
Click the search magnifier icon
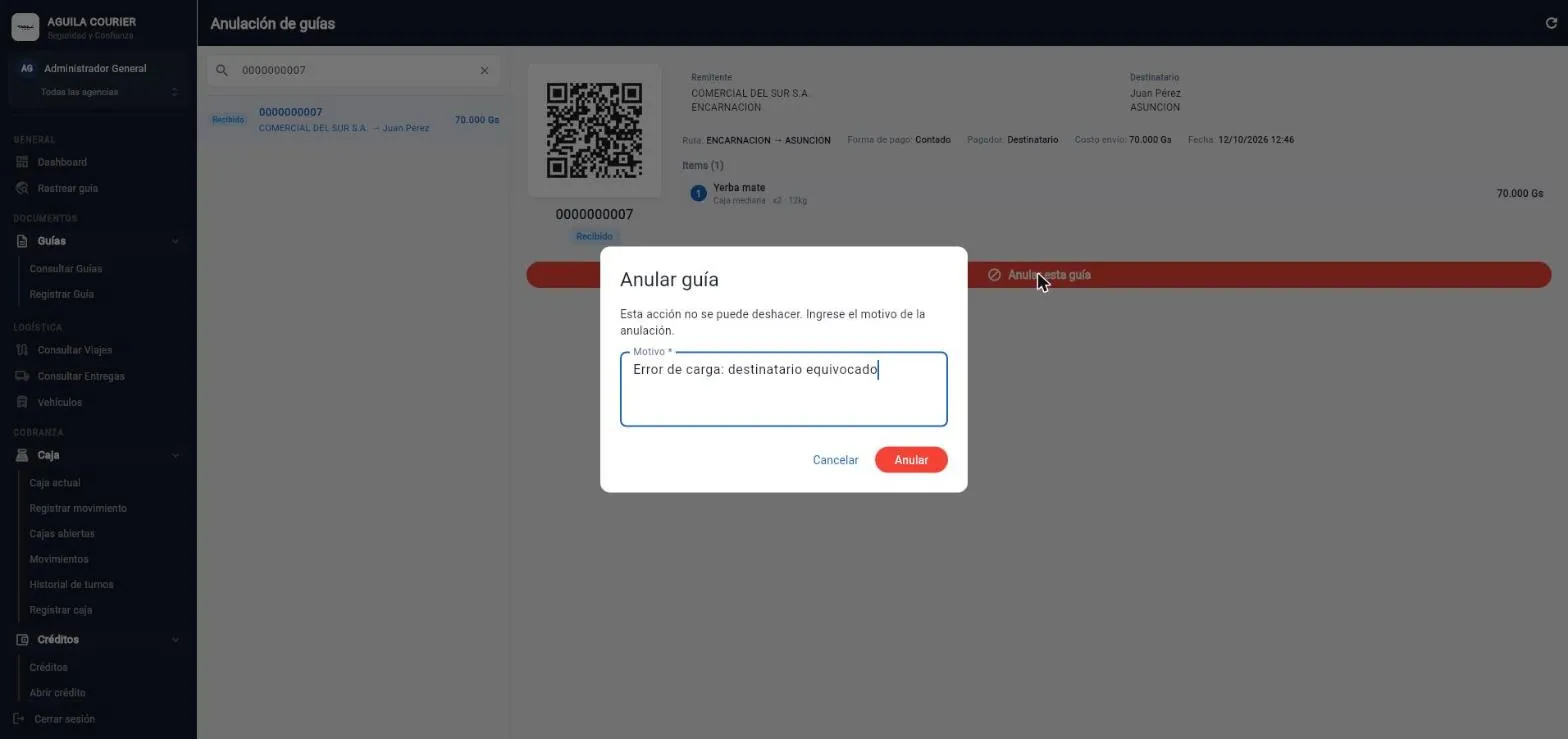[x=222, y=70]
